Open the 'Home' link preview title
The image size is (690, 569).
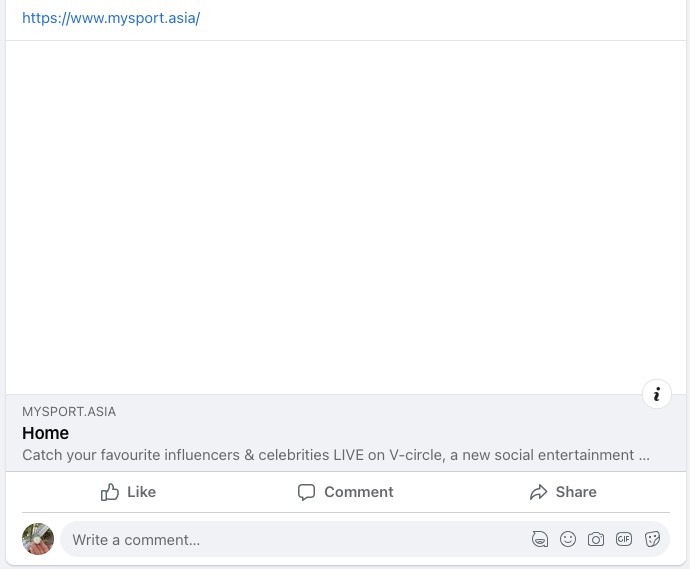(45, 433)
